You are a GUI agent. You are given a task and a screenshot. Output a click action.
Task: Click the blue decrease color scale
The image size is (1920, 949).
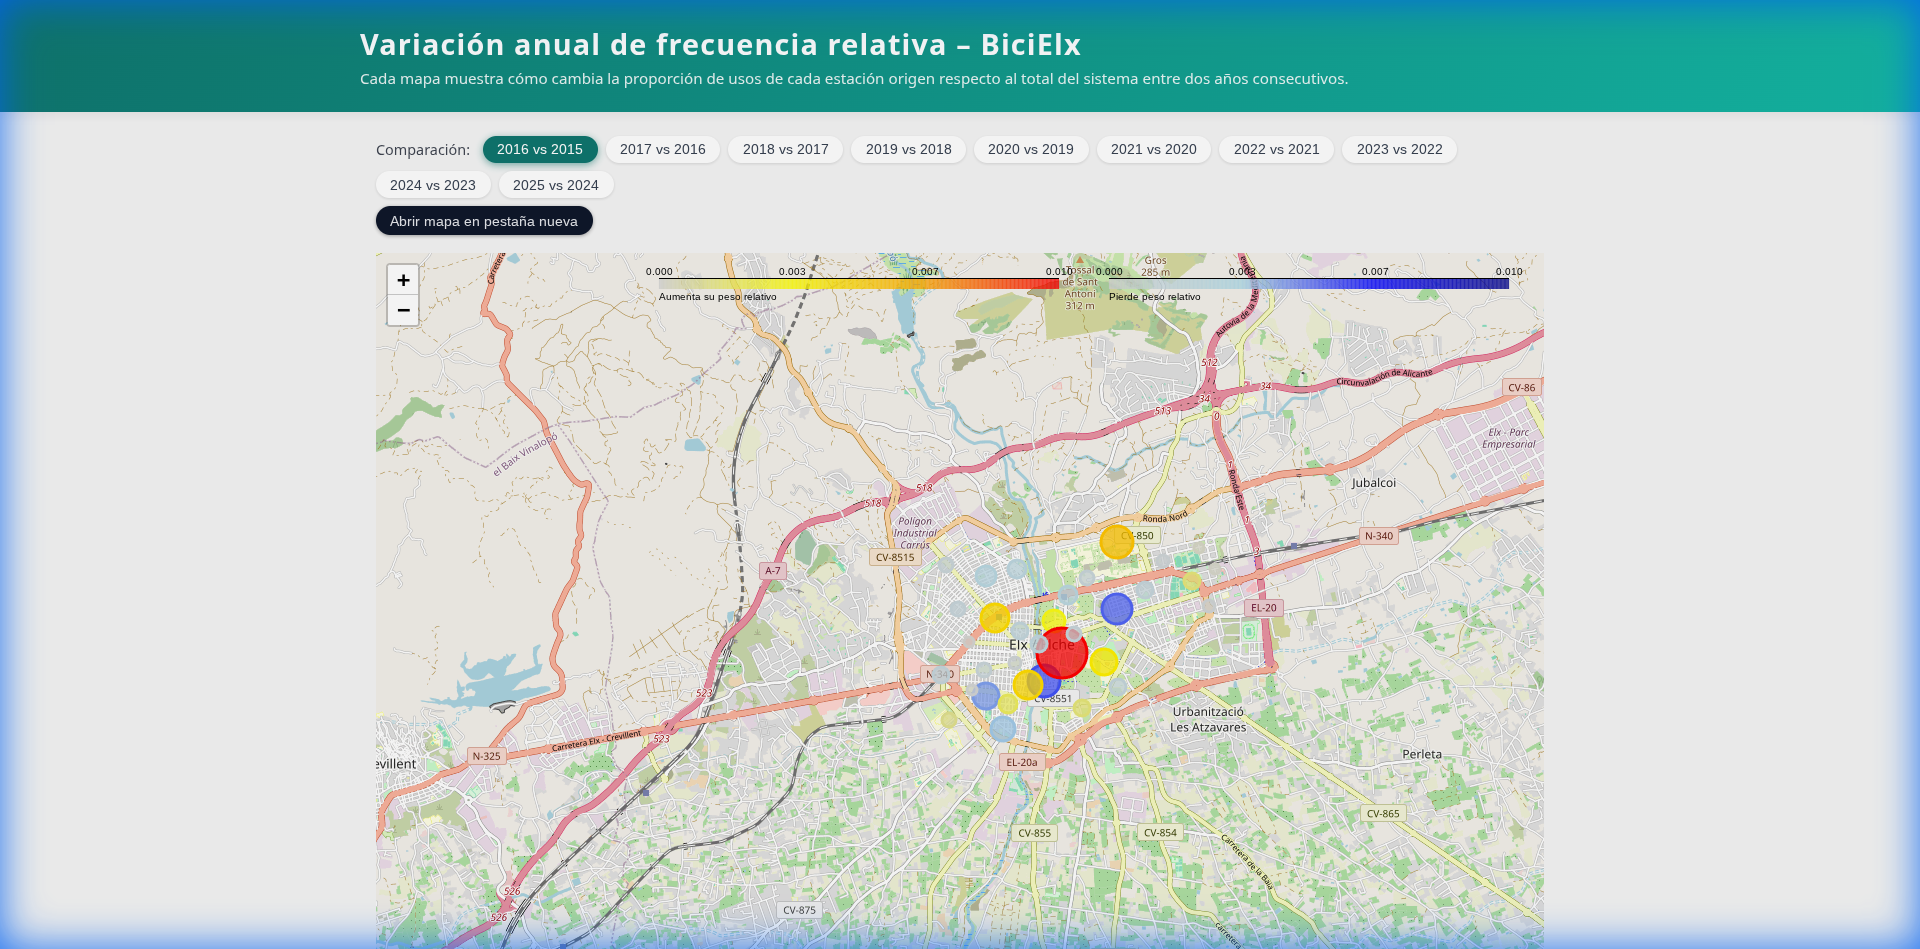pos(1309,284)
